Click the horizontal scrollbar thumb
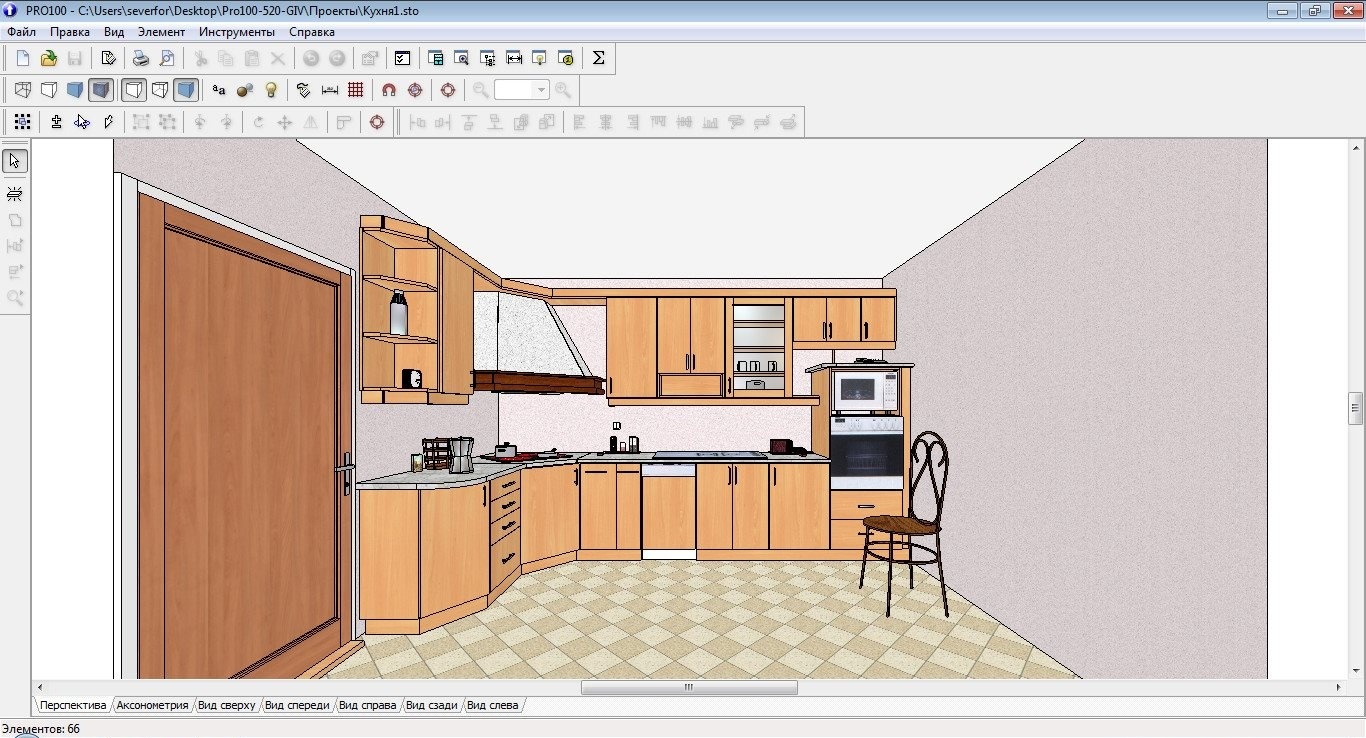 (689, 688)
